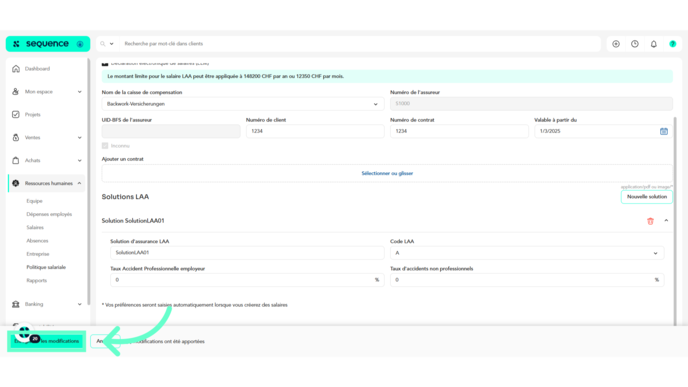Click Nouvelle solution button
This screenshot has height=387, width=688.
(x=647, y=197)
